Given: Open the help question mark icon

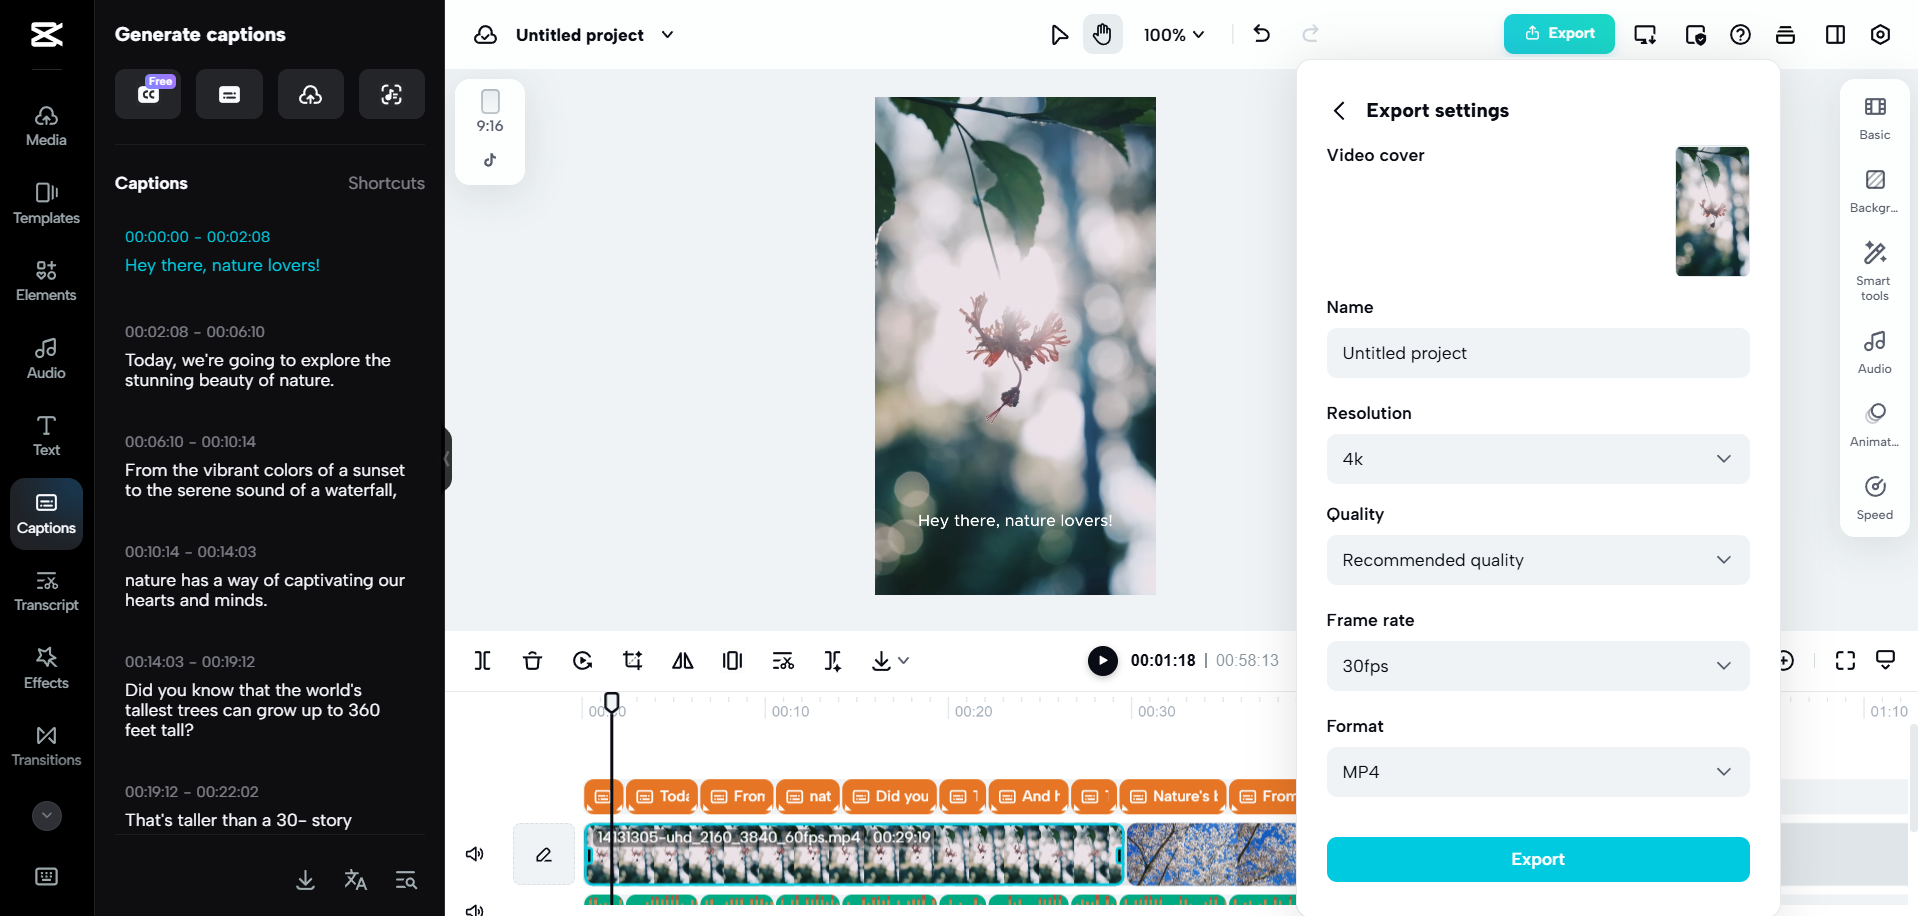Looking at the screenshot, I should click(1740, 35).
